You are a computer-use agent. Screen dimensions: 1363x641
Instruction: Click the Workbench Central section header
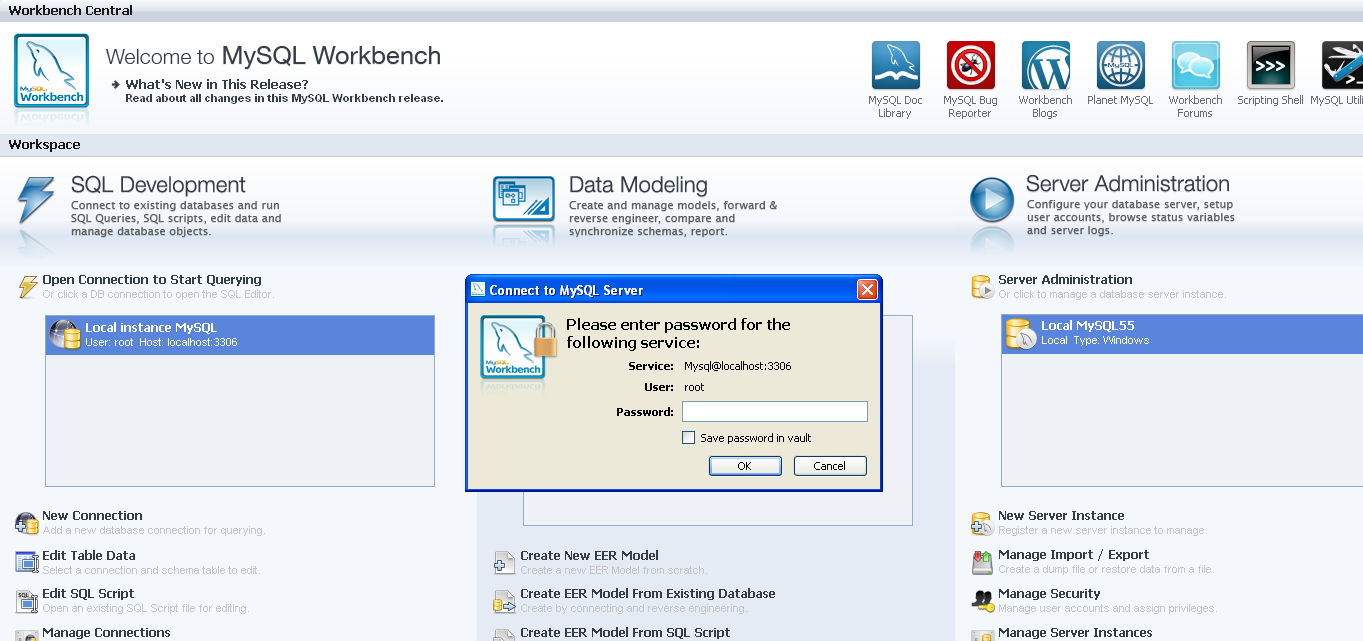click(71, 11)
